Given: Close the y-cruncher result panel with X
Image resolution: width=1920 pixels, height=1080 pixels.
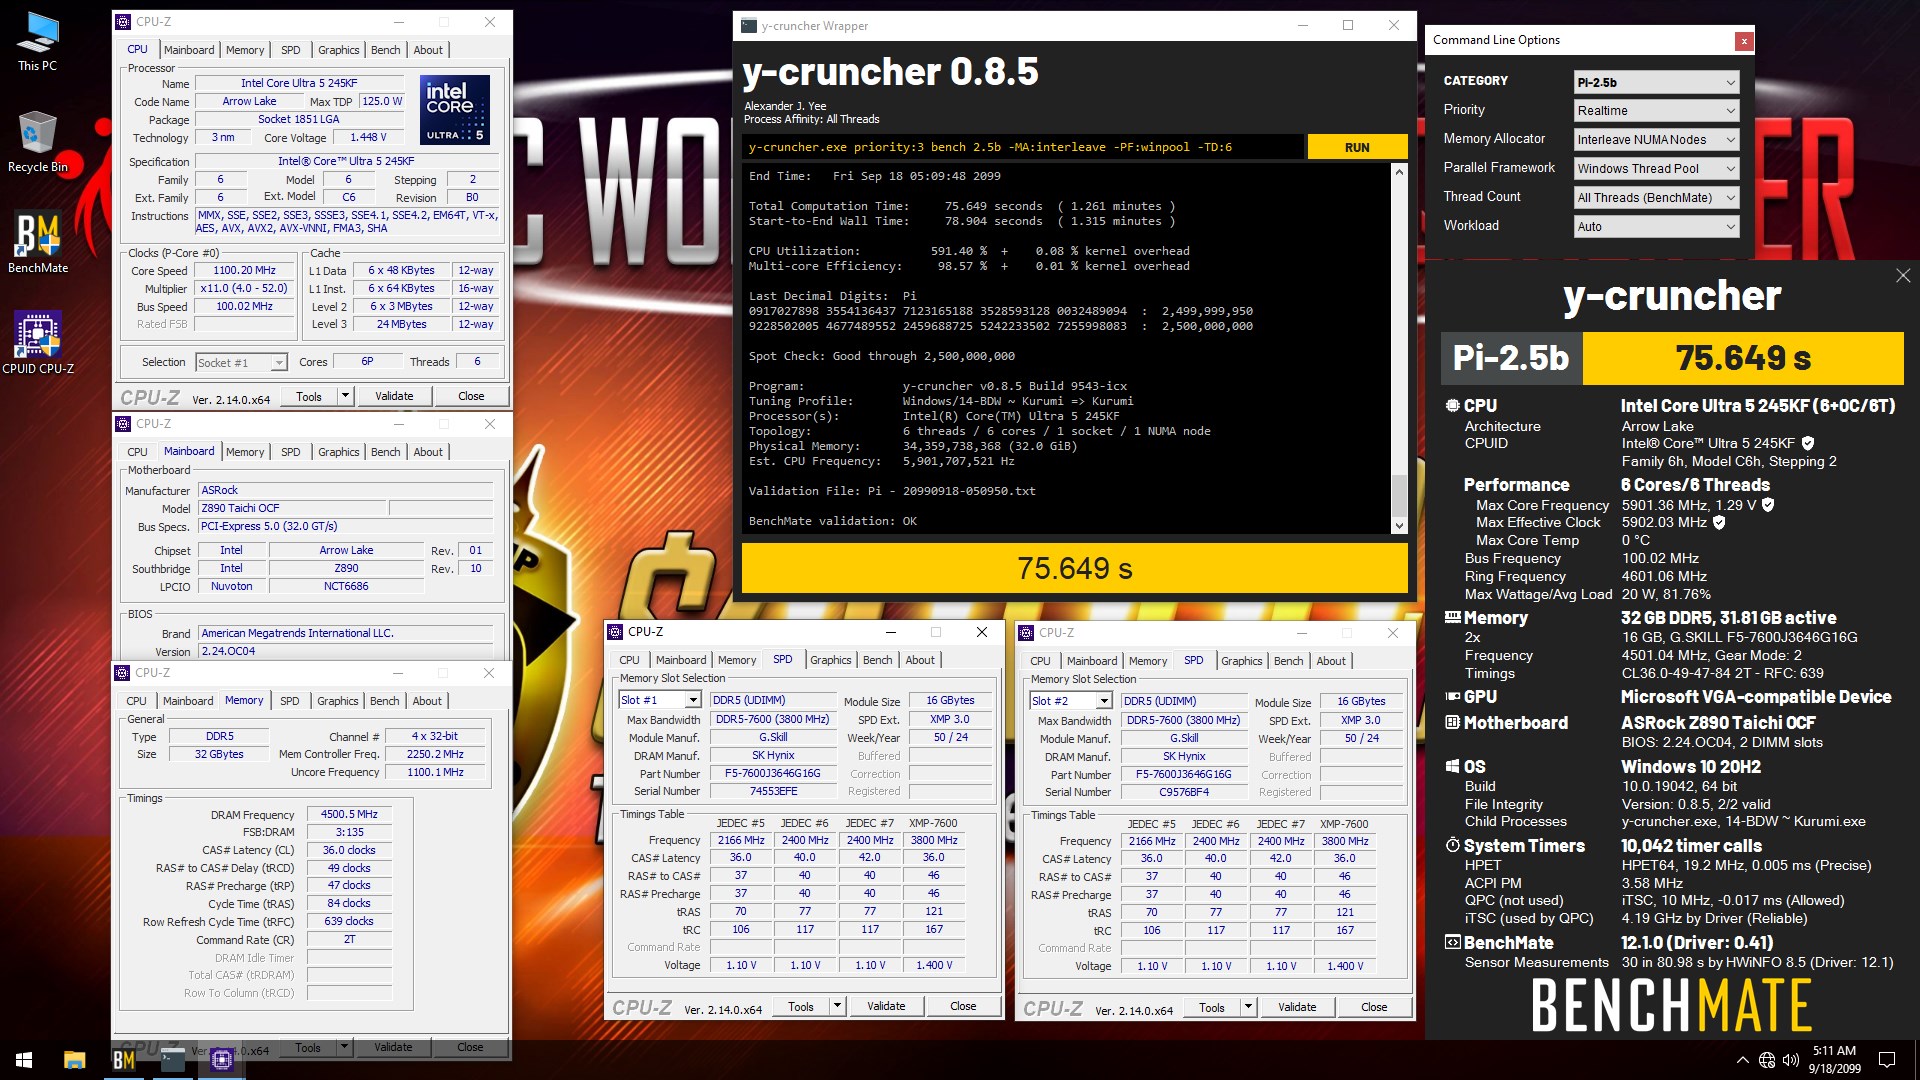Looking at the screenshot, I should [1902, 275].
